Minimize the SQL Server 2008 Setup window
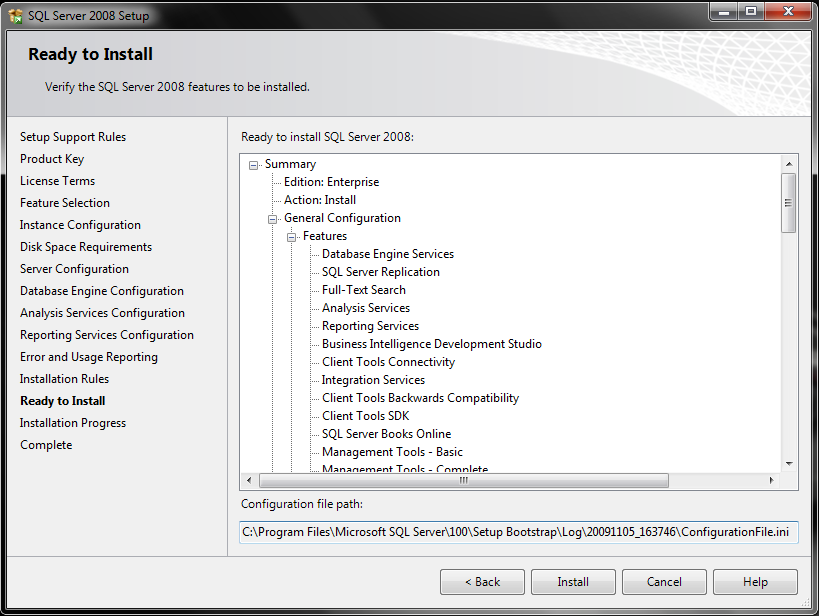Screen dimensions: 819x616 click(x=723, y=11)
